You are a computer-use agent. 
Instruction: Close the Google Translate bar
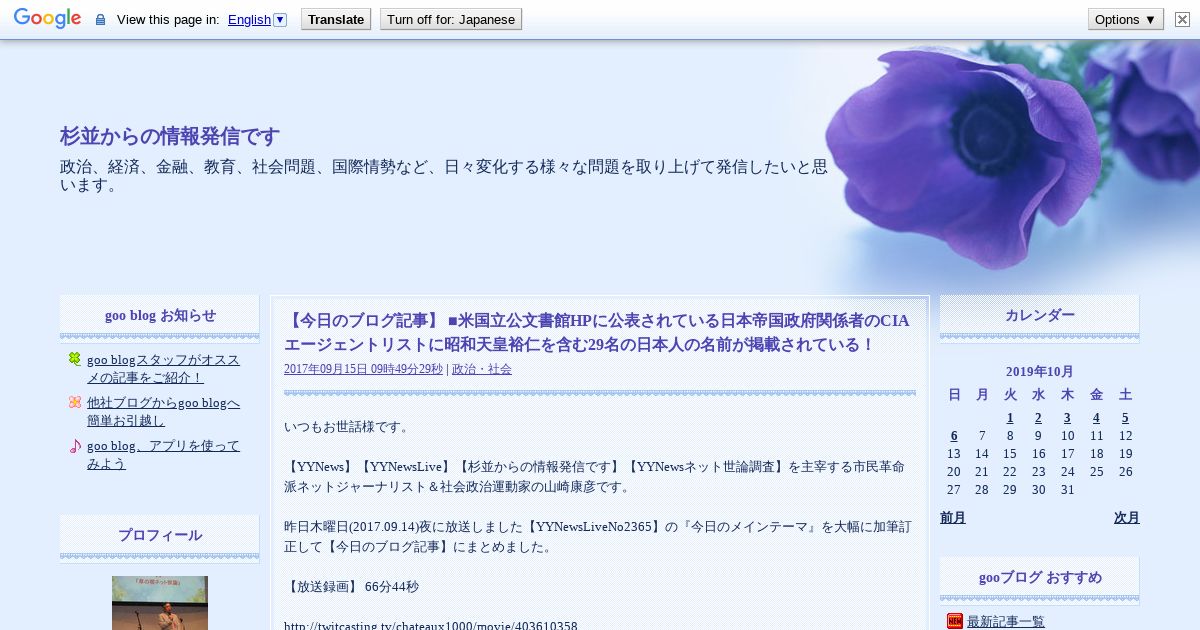pyautogui.click(x=1182, y=19)
